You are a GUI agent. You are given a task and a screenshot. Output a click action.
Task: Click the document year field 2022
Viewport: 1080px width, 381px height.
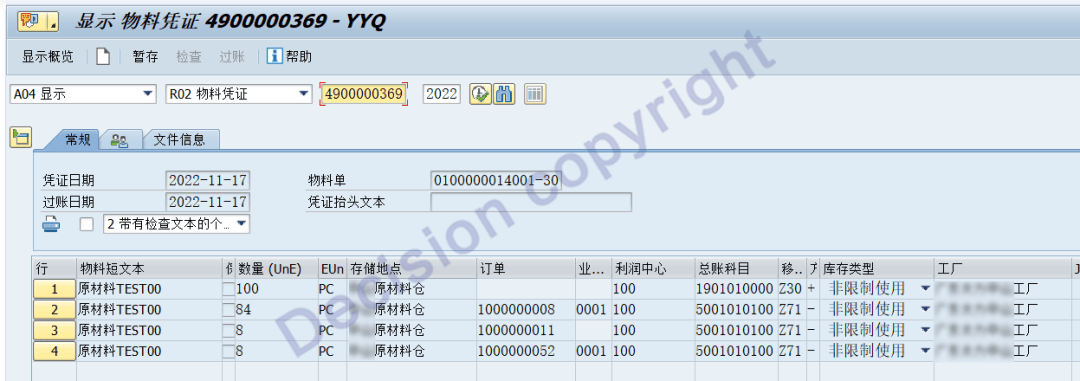(x=442, y=94)
